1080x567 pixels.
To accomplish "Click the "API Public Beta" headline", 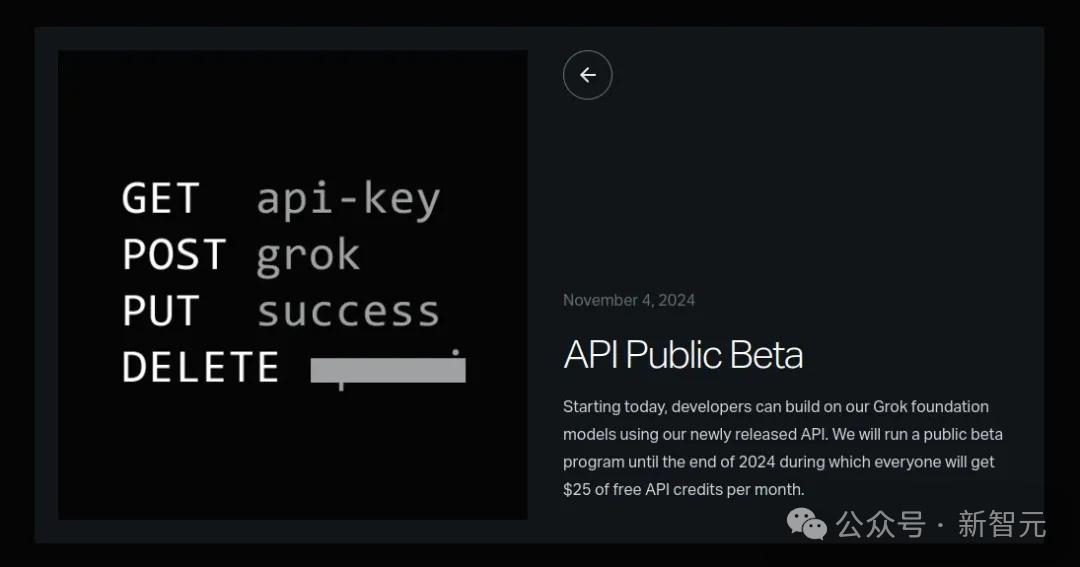I will pos(683,355).
